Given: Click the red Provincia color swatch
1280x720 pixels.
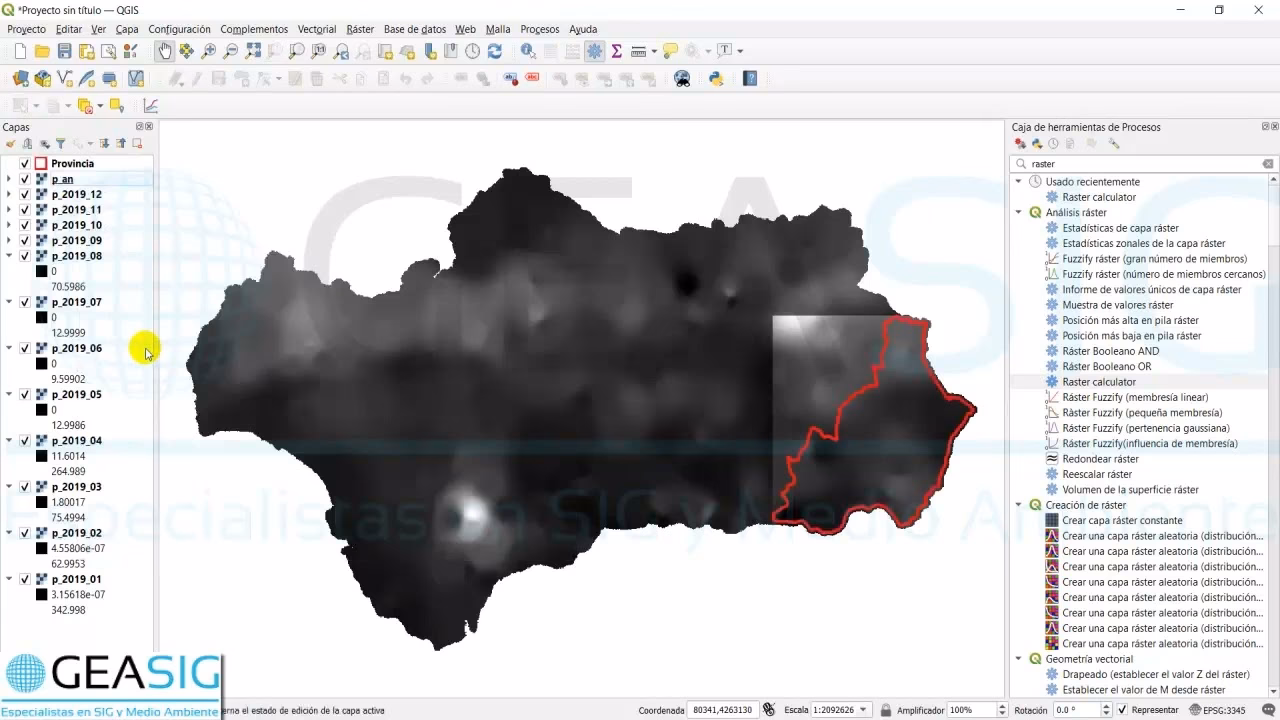Looking at the screenshot, I should click(41, 163).
